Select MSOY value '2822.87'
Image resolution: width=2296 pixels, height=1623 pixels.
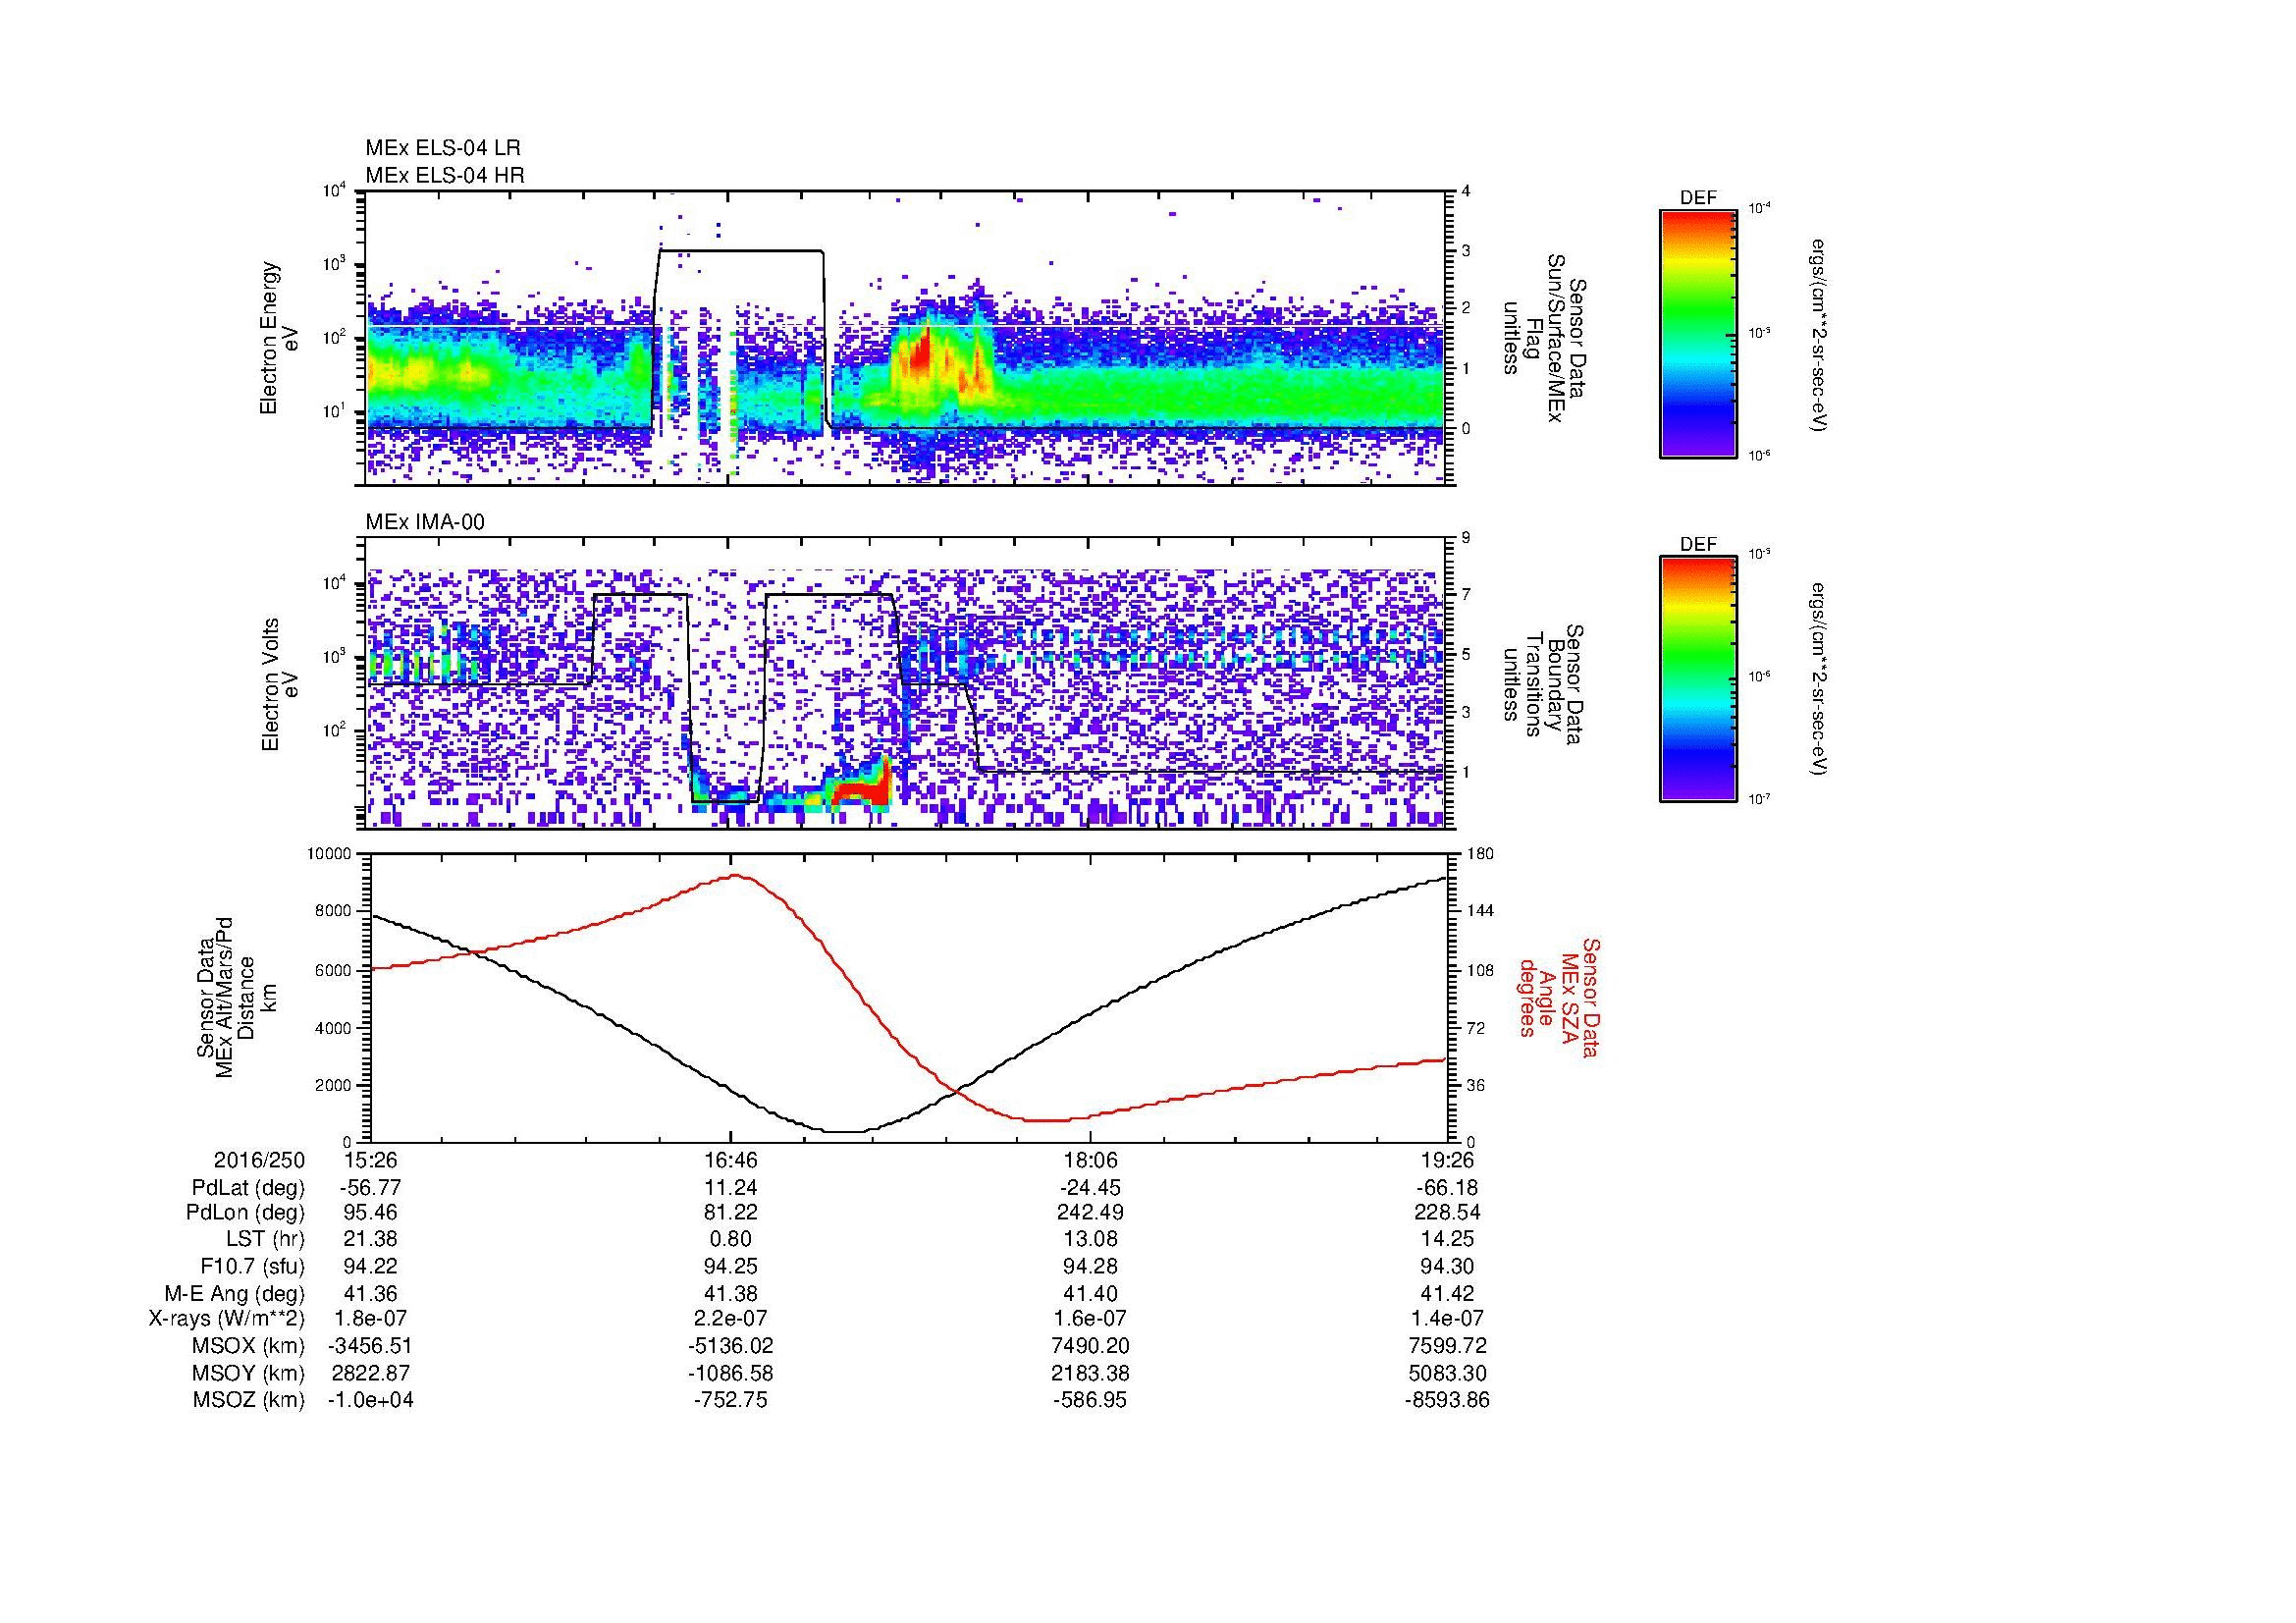pyautogui.click(x=371, y=1373)
